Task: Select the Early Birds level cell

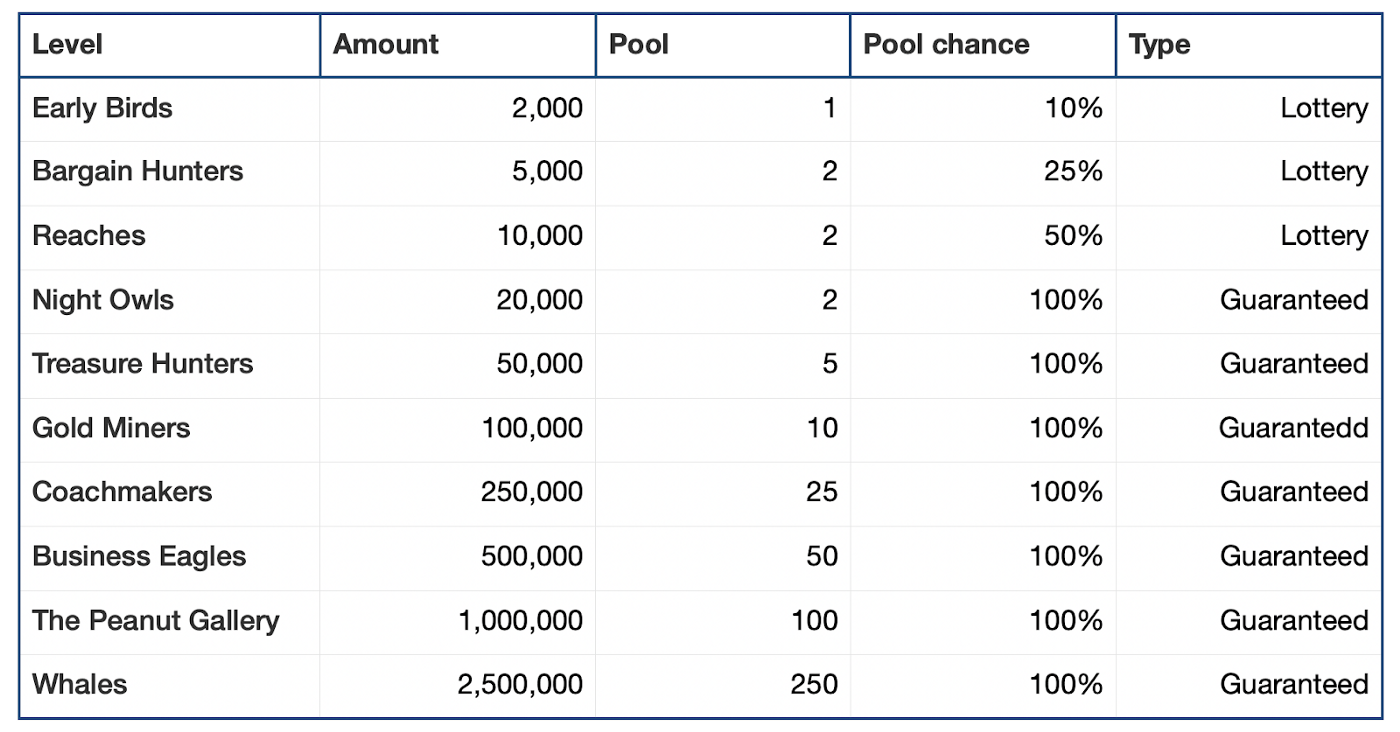Action: (170, 109)
